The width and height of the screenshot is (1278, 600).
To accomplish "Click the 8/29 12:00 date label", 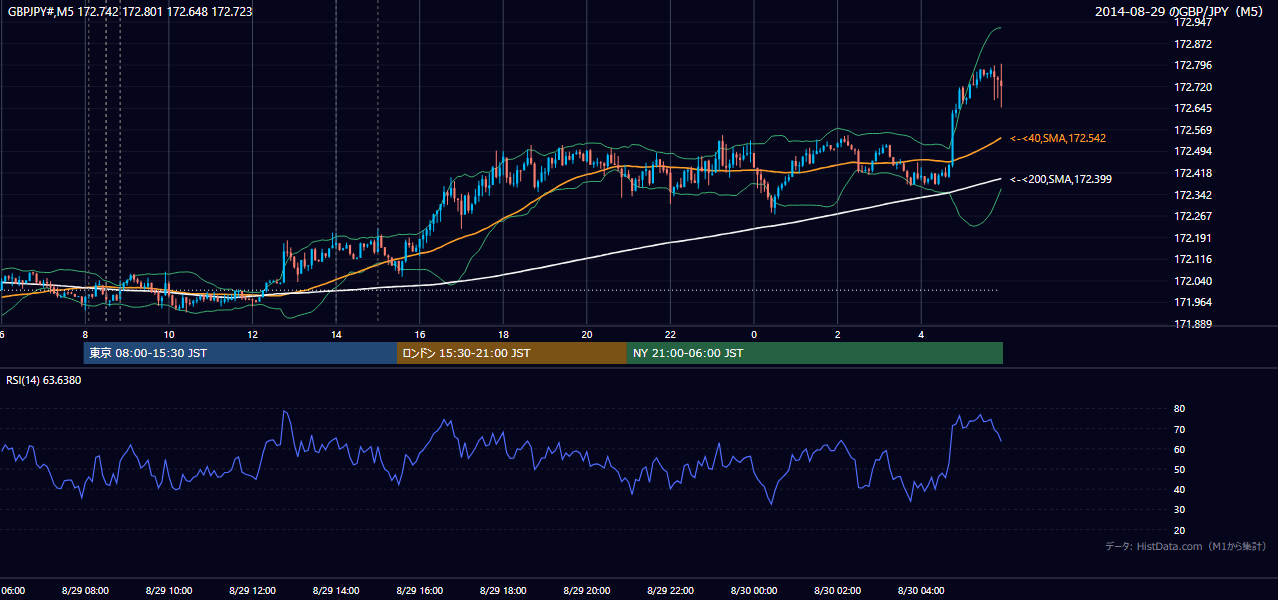I will tap(252, 591).
